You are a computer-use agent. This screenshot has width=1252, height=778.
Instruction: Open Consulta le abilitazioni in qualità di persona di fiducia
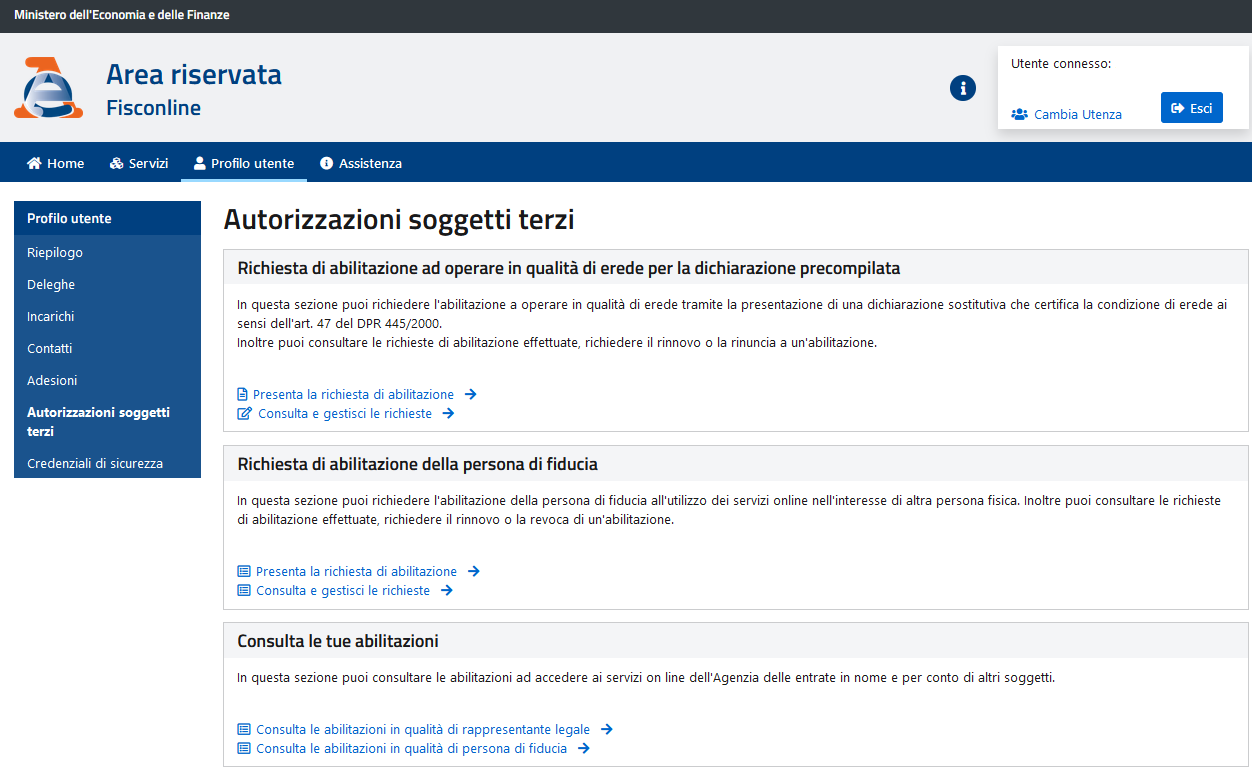(x=411, y=748)
